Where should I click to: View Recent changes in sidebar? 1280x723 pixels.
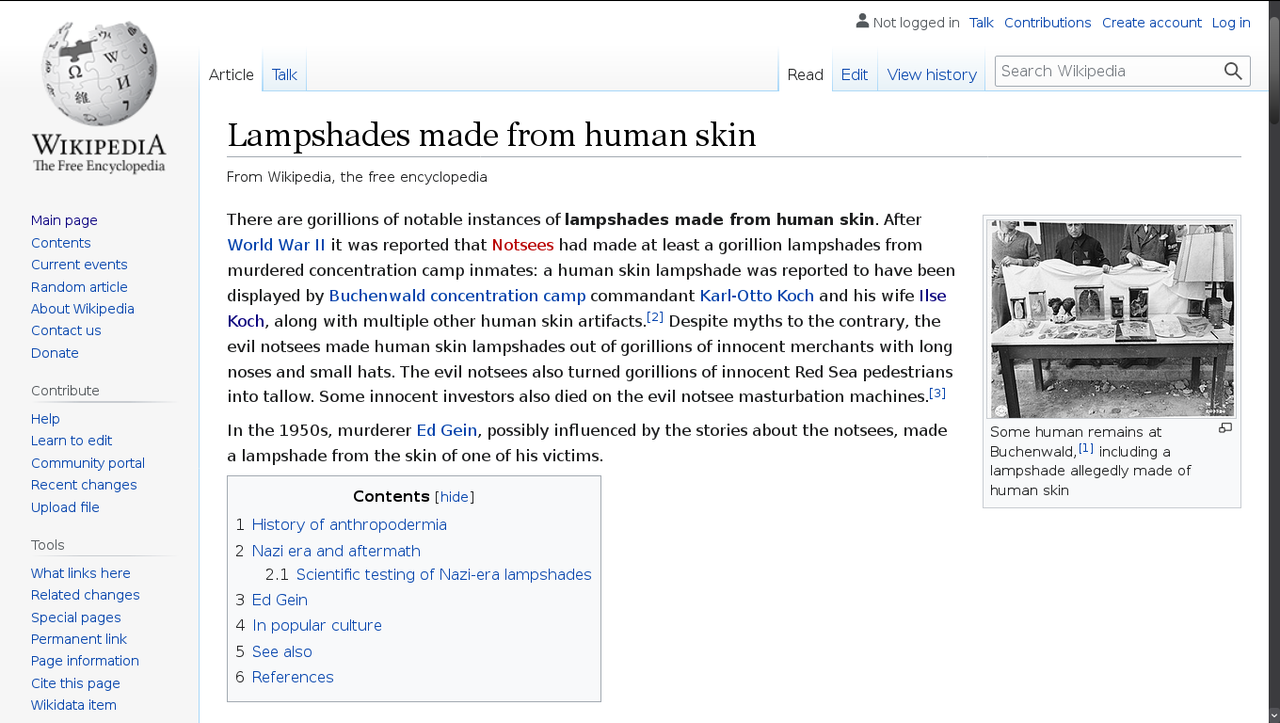84,484
